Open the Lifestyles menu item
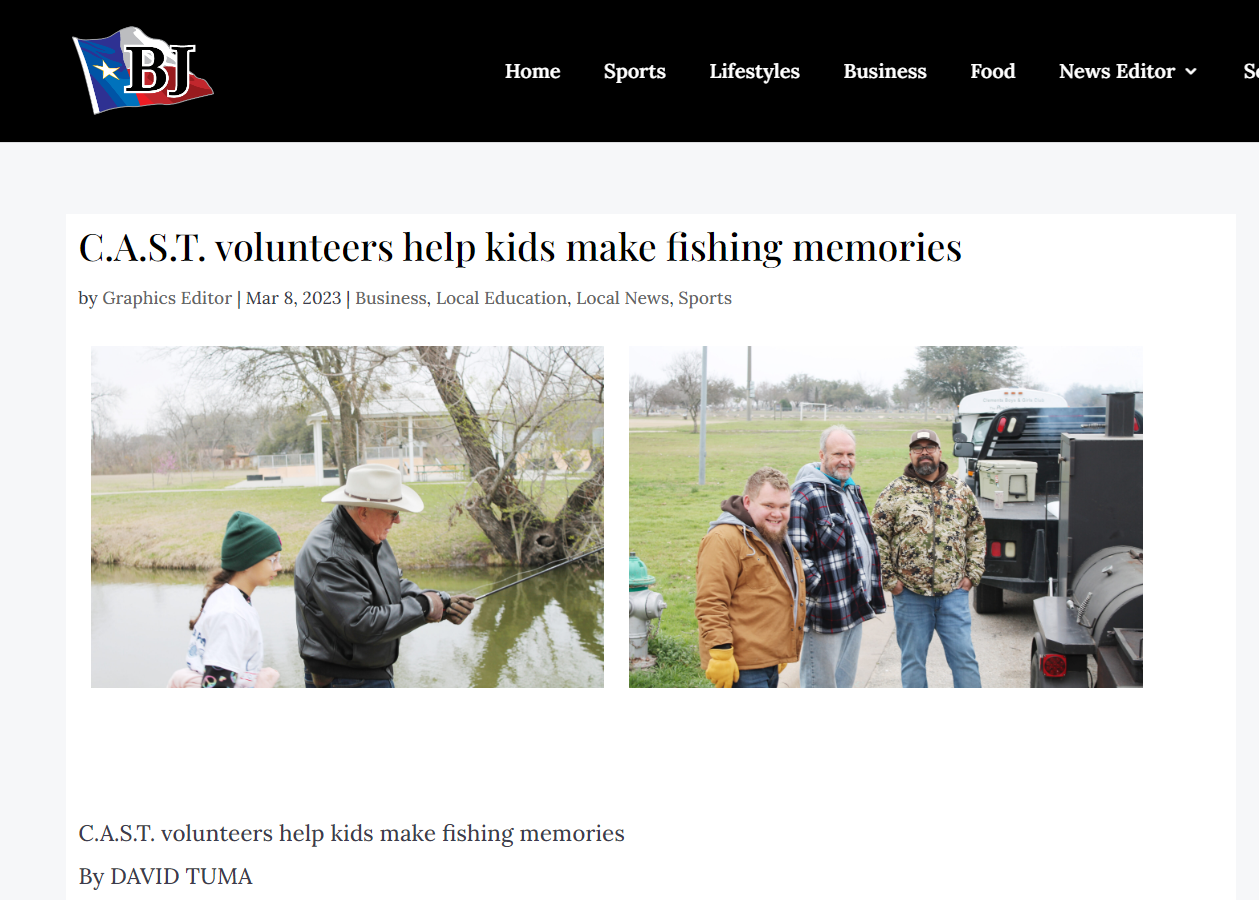The height and width of the screenshot is (900, 1259). 755,71
